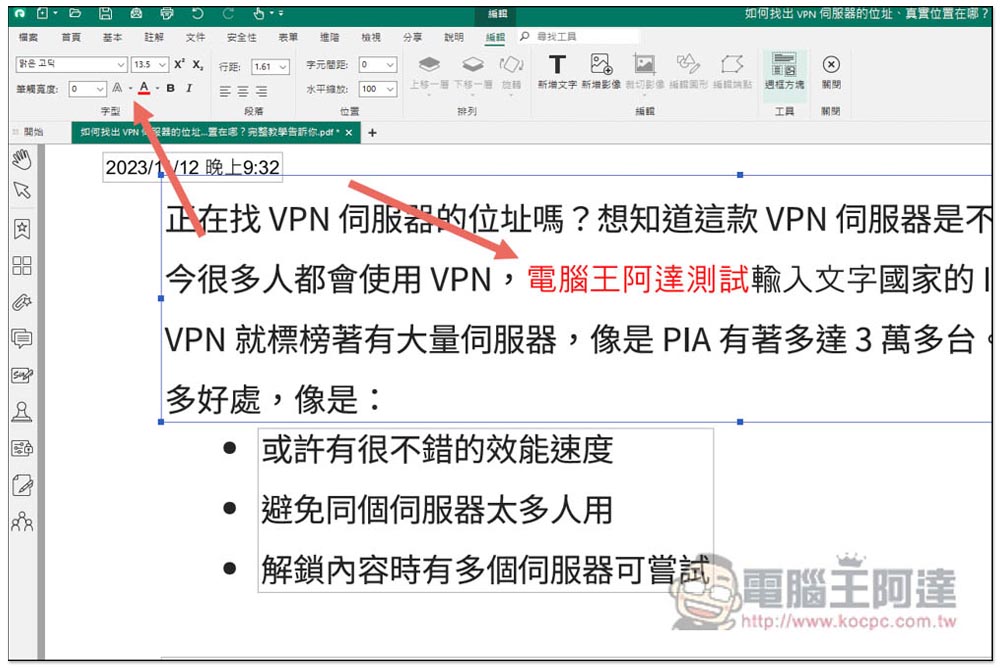
Task: Print the document using the printer icon
Action: tap(167, 13)
